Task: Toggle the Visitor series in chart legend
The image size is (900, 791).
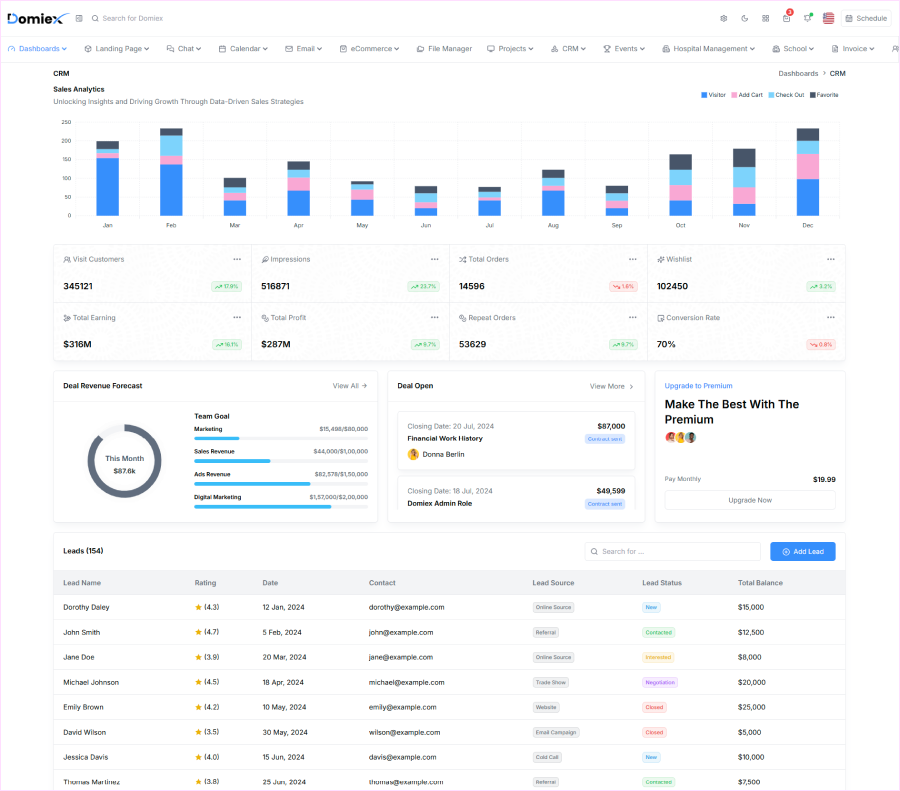Action: click(710, 94)
